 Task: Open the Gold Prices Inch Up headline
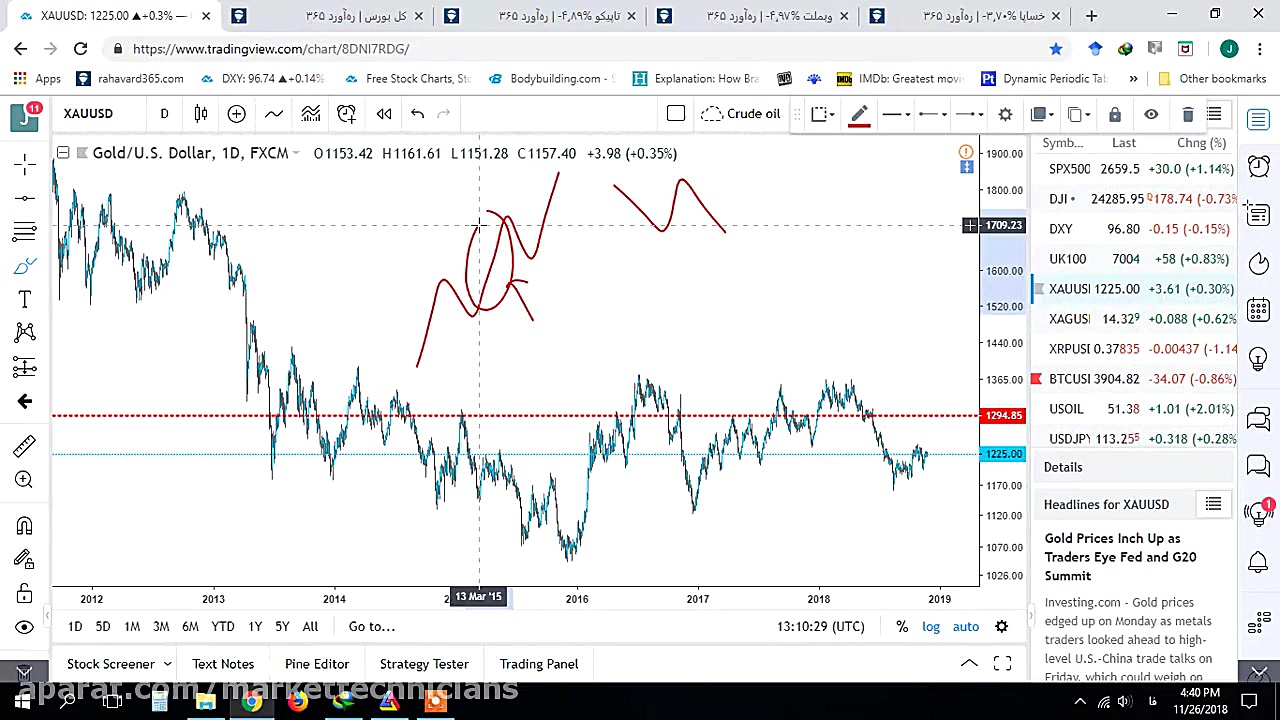point(1120,557)
